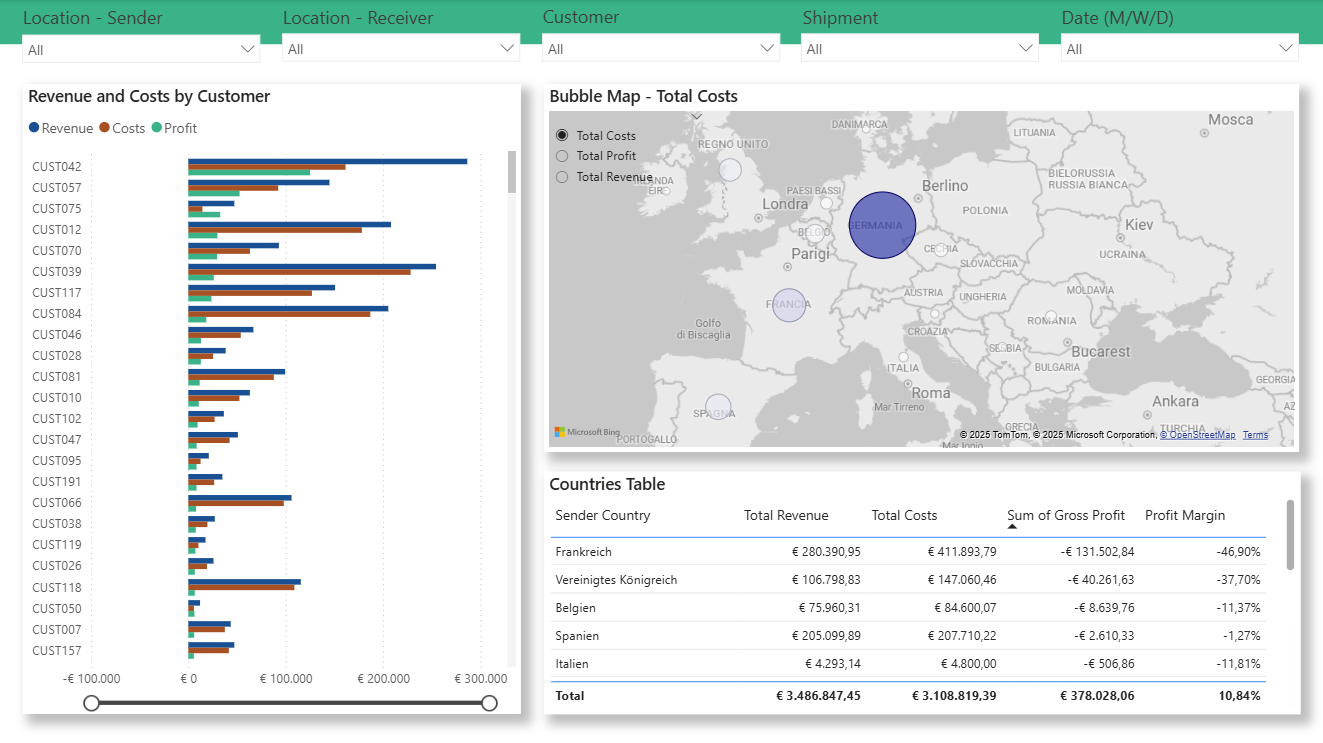Sort table by Sender Country header
This screenshot has width=1323, height=743.
pos(603,515)
